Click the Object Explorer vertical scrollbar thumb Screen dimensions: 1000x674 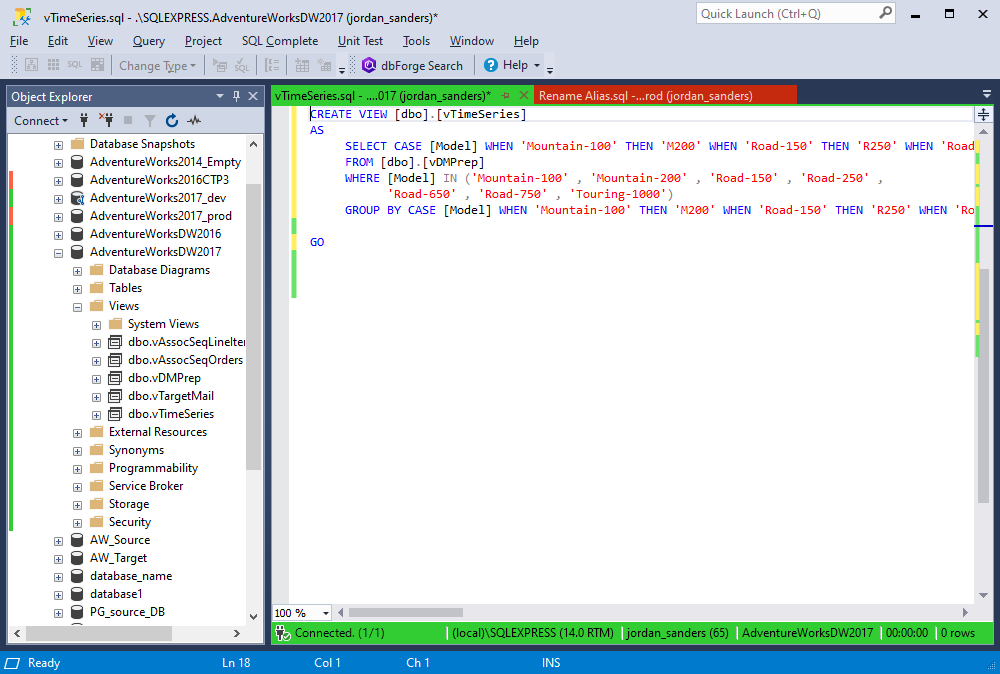pos(253,326)
